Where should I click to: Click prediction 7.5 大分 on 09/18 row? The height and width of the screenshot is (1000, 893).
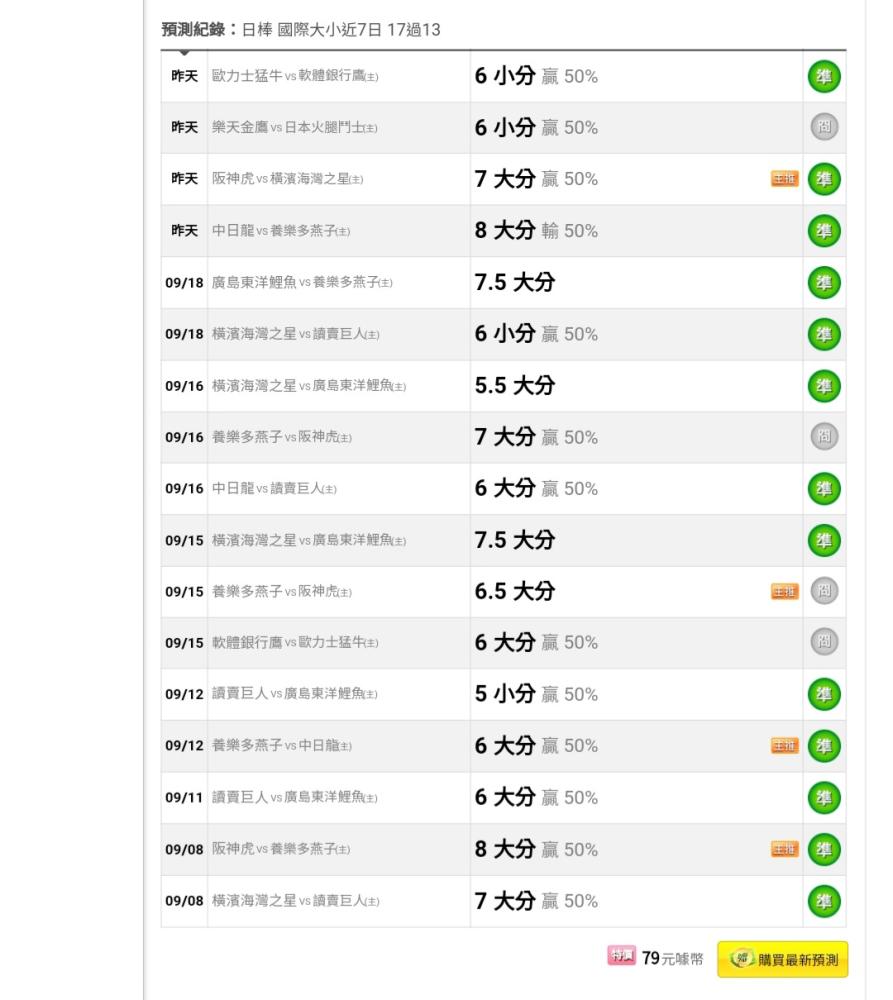click(x=515, y=283)
